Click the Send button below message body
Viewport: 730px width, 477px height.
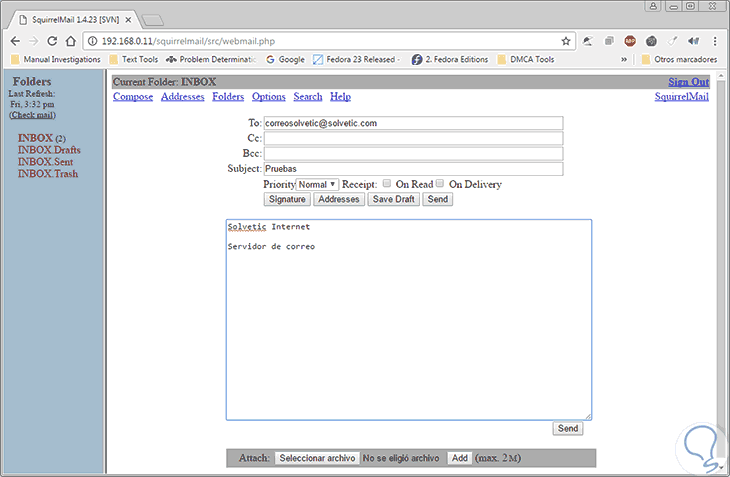coord(568,428)
